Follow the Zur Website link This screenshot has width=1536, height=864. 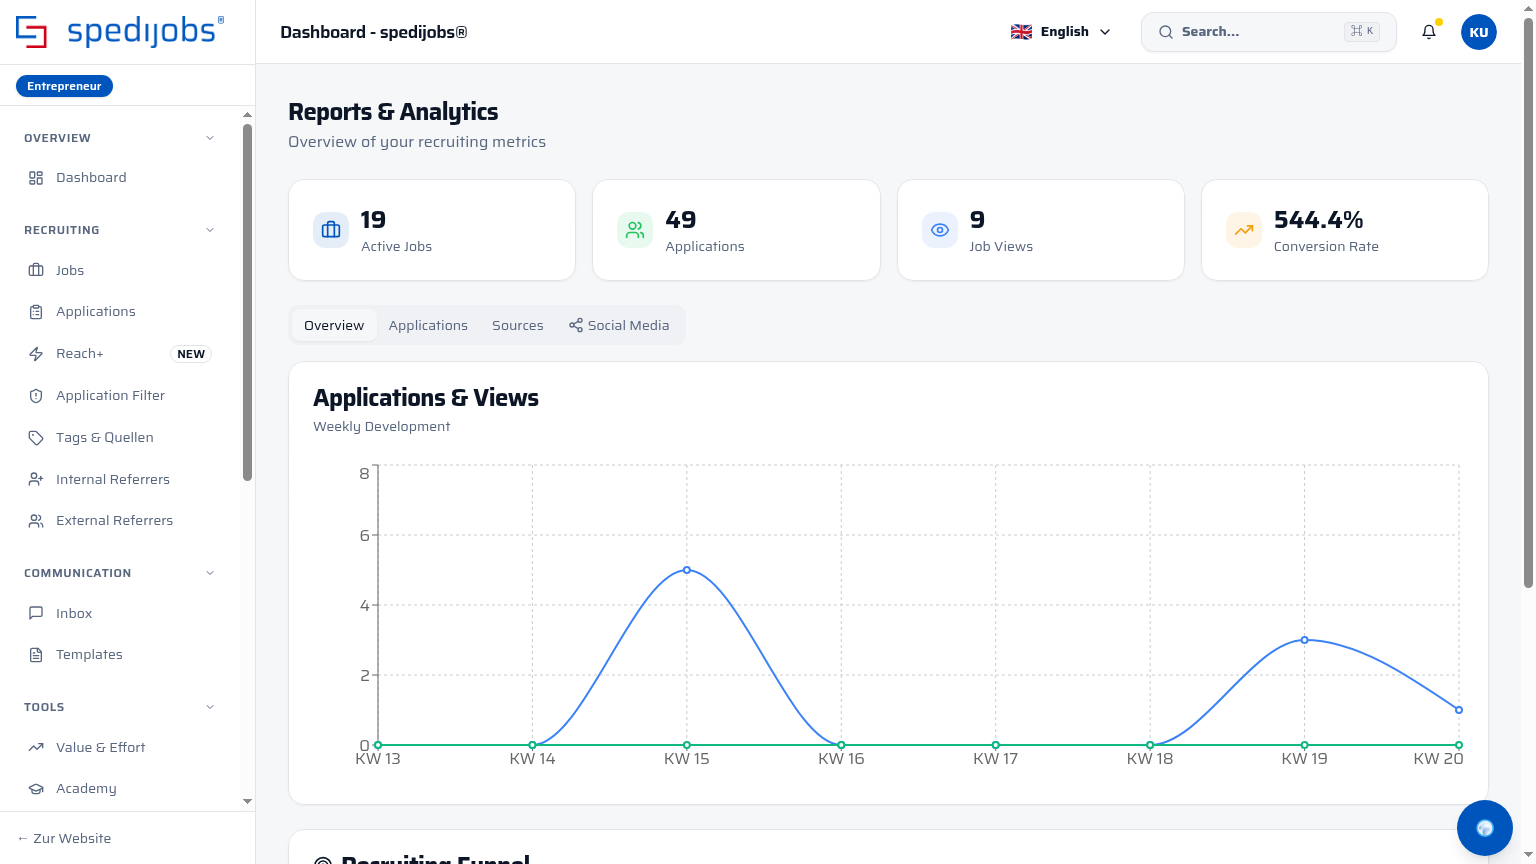point(64,838)
